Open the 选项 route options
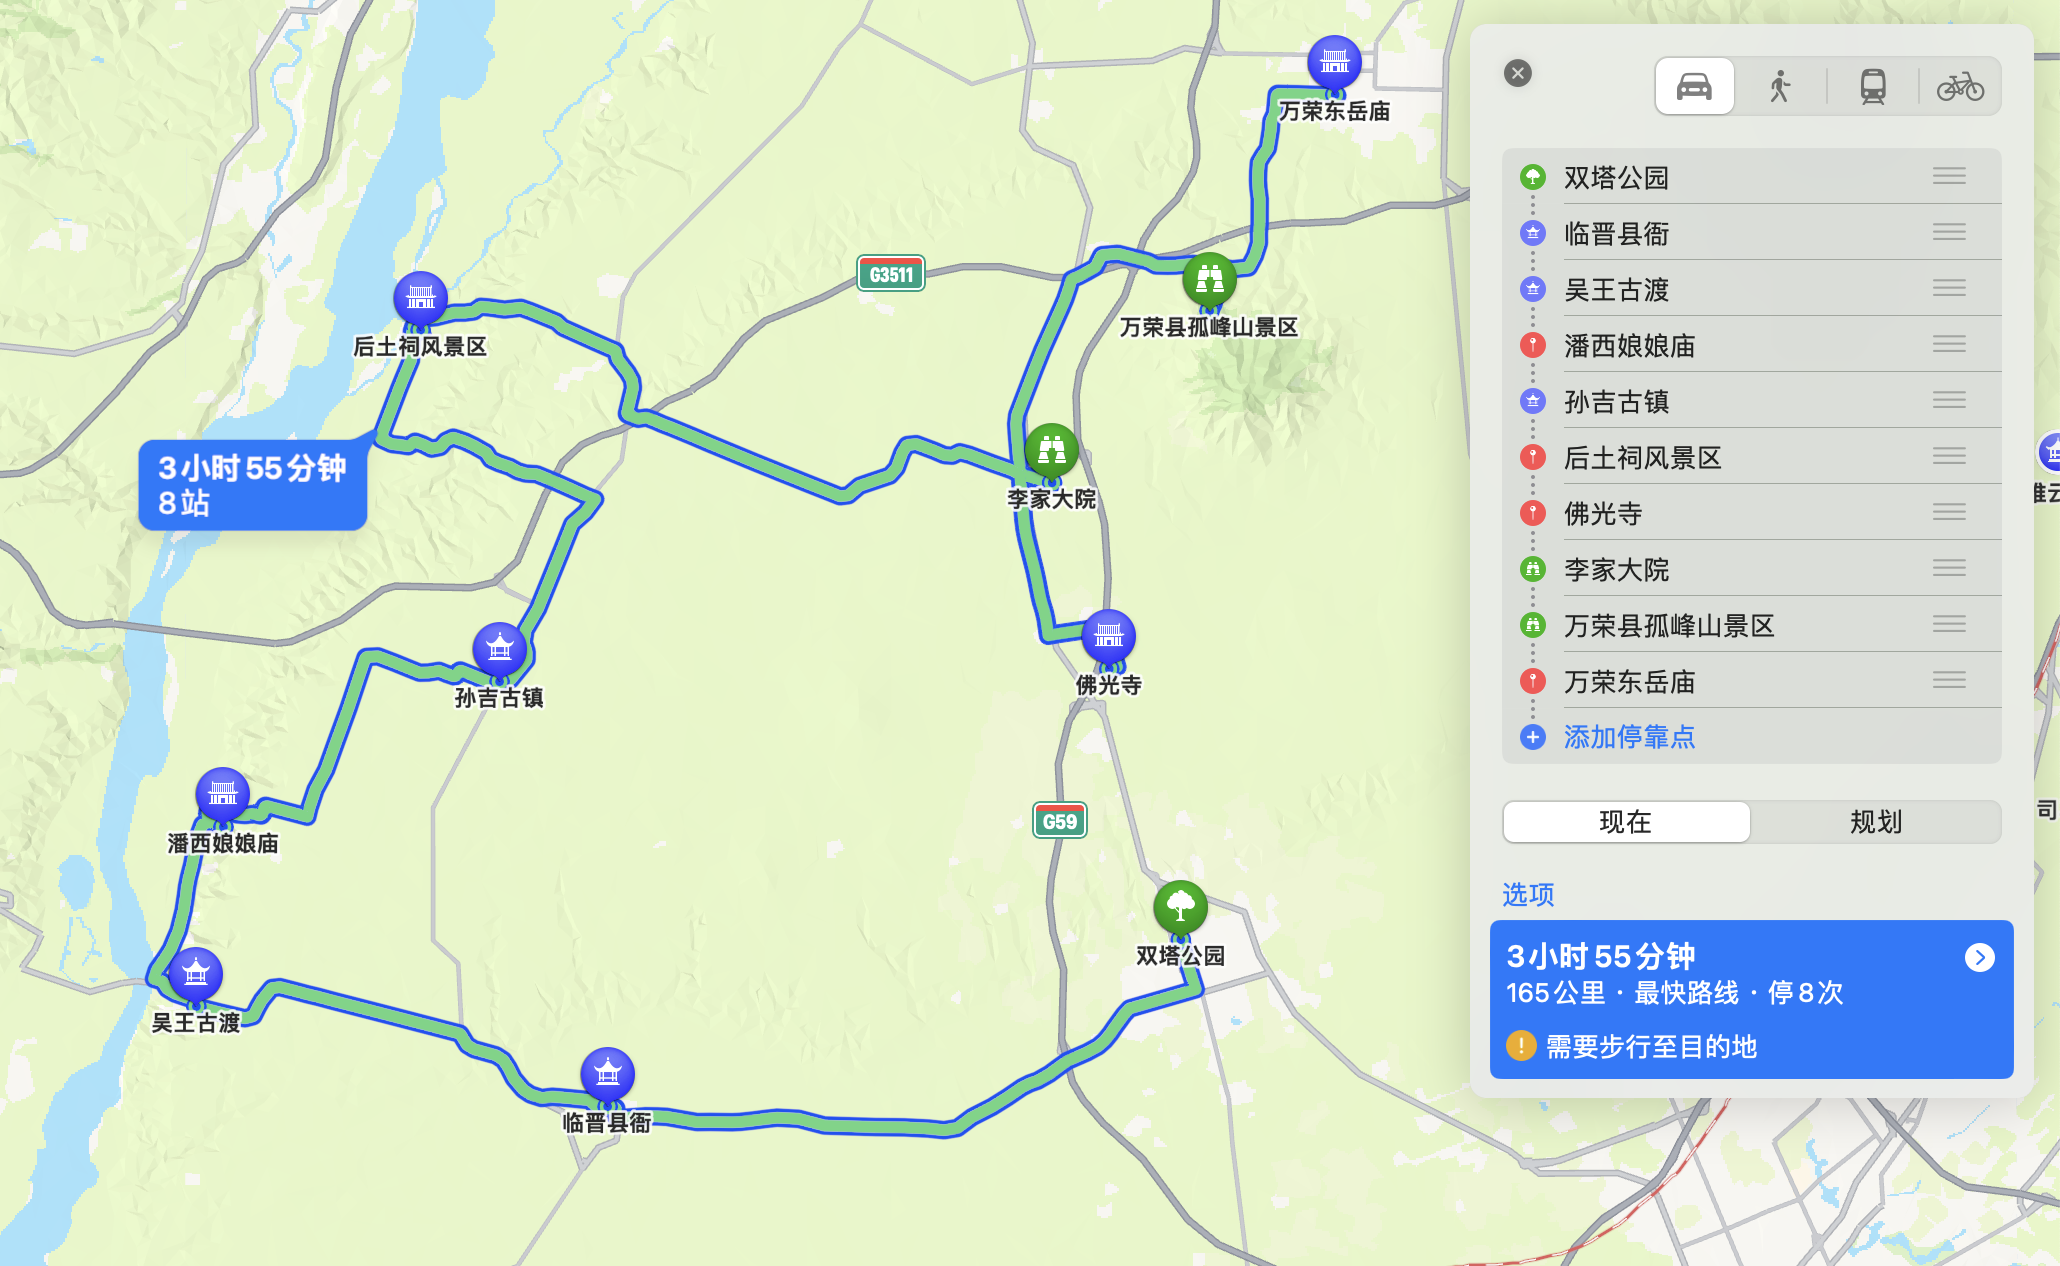This screenshot has width=2060, height=1266. point(1528,894)
